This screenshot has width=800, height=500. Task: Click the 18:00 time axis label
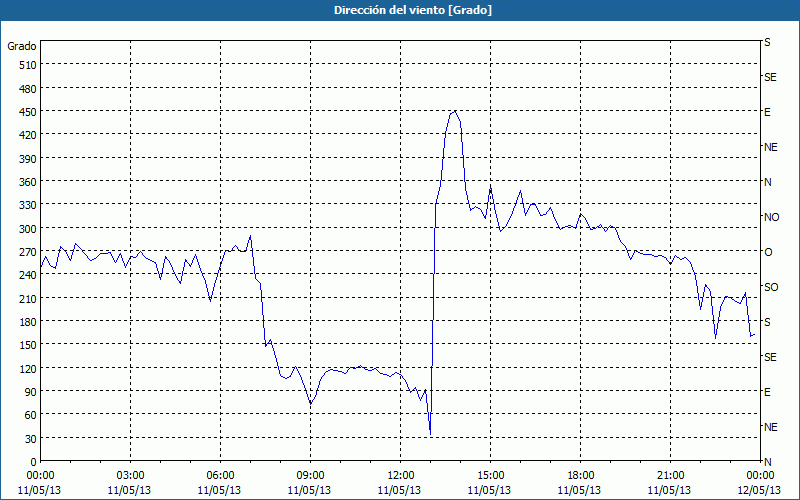point(580,476)
